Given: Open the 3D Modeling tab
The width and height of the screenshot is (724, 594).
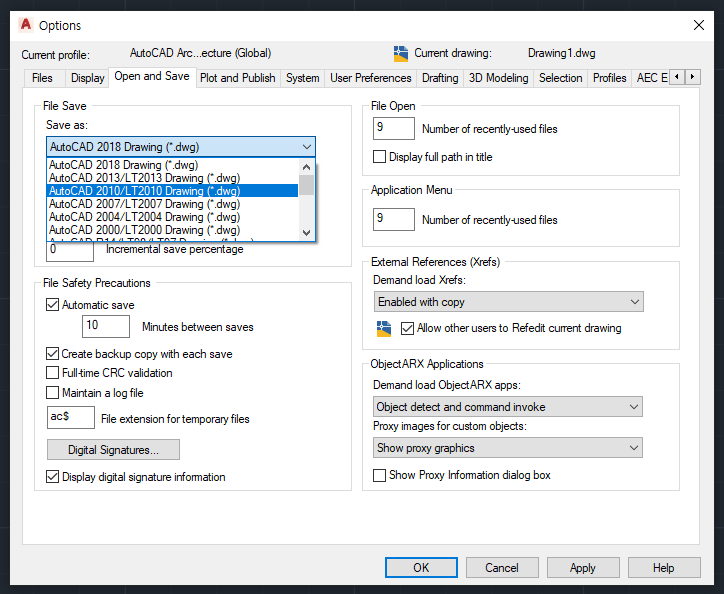Looking at the screenshot, I should tap(499, 78).
